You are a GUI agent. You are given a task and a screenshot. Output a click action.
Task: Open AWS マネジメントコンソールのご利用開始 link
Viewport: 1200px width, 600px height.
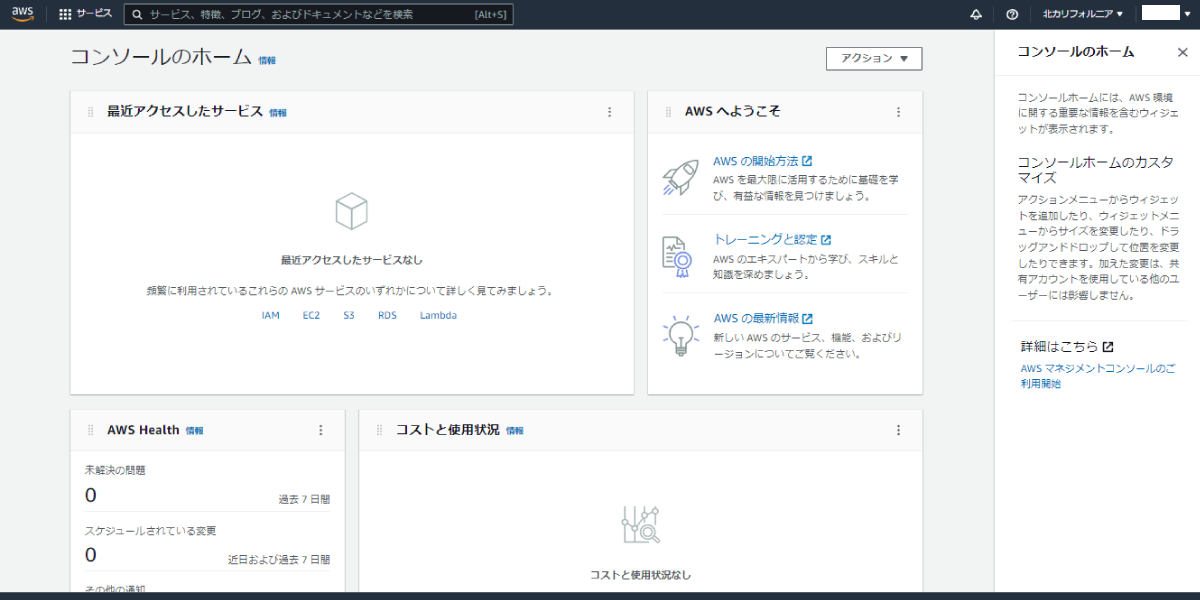coord(1098,376)
